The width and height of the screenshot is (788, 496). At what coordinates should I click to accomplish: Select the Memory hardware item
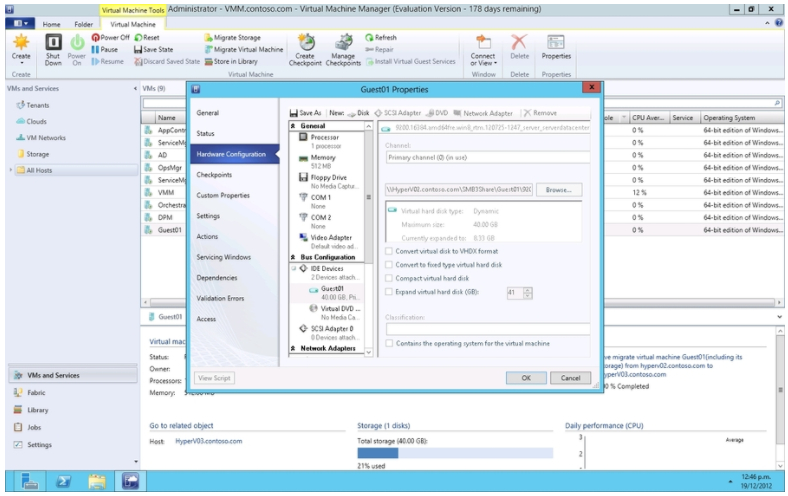326,161
